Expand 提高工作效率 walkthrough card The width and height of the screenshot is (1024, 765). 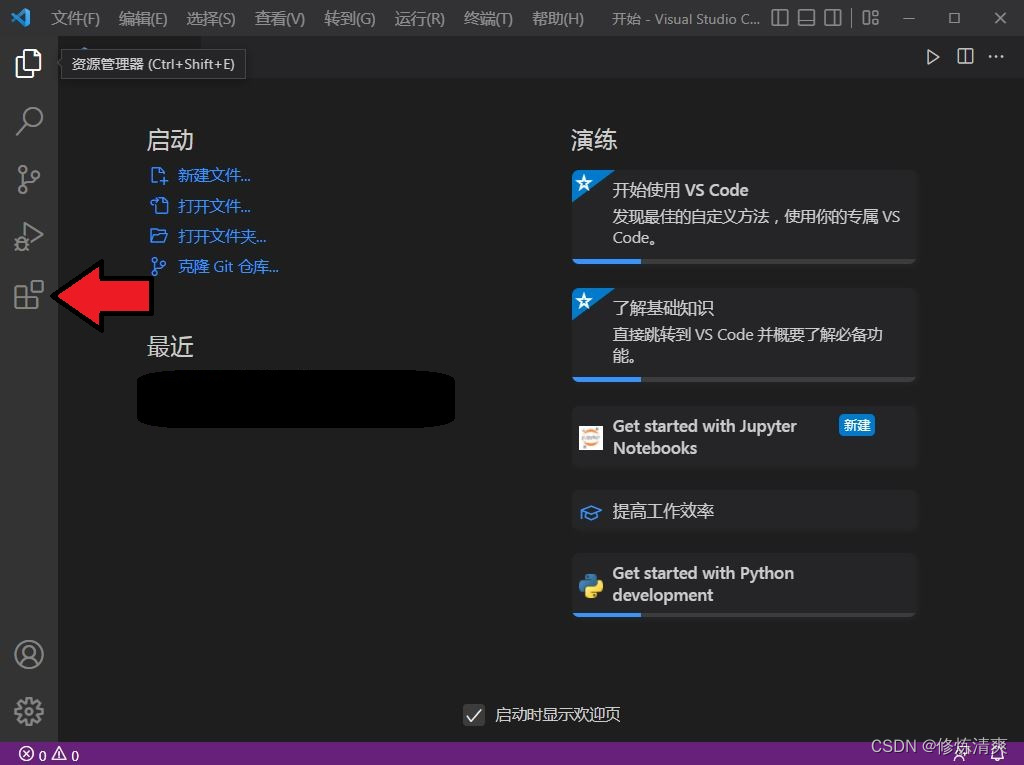[743, 511]
